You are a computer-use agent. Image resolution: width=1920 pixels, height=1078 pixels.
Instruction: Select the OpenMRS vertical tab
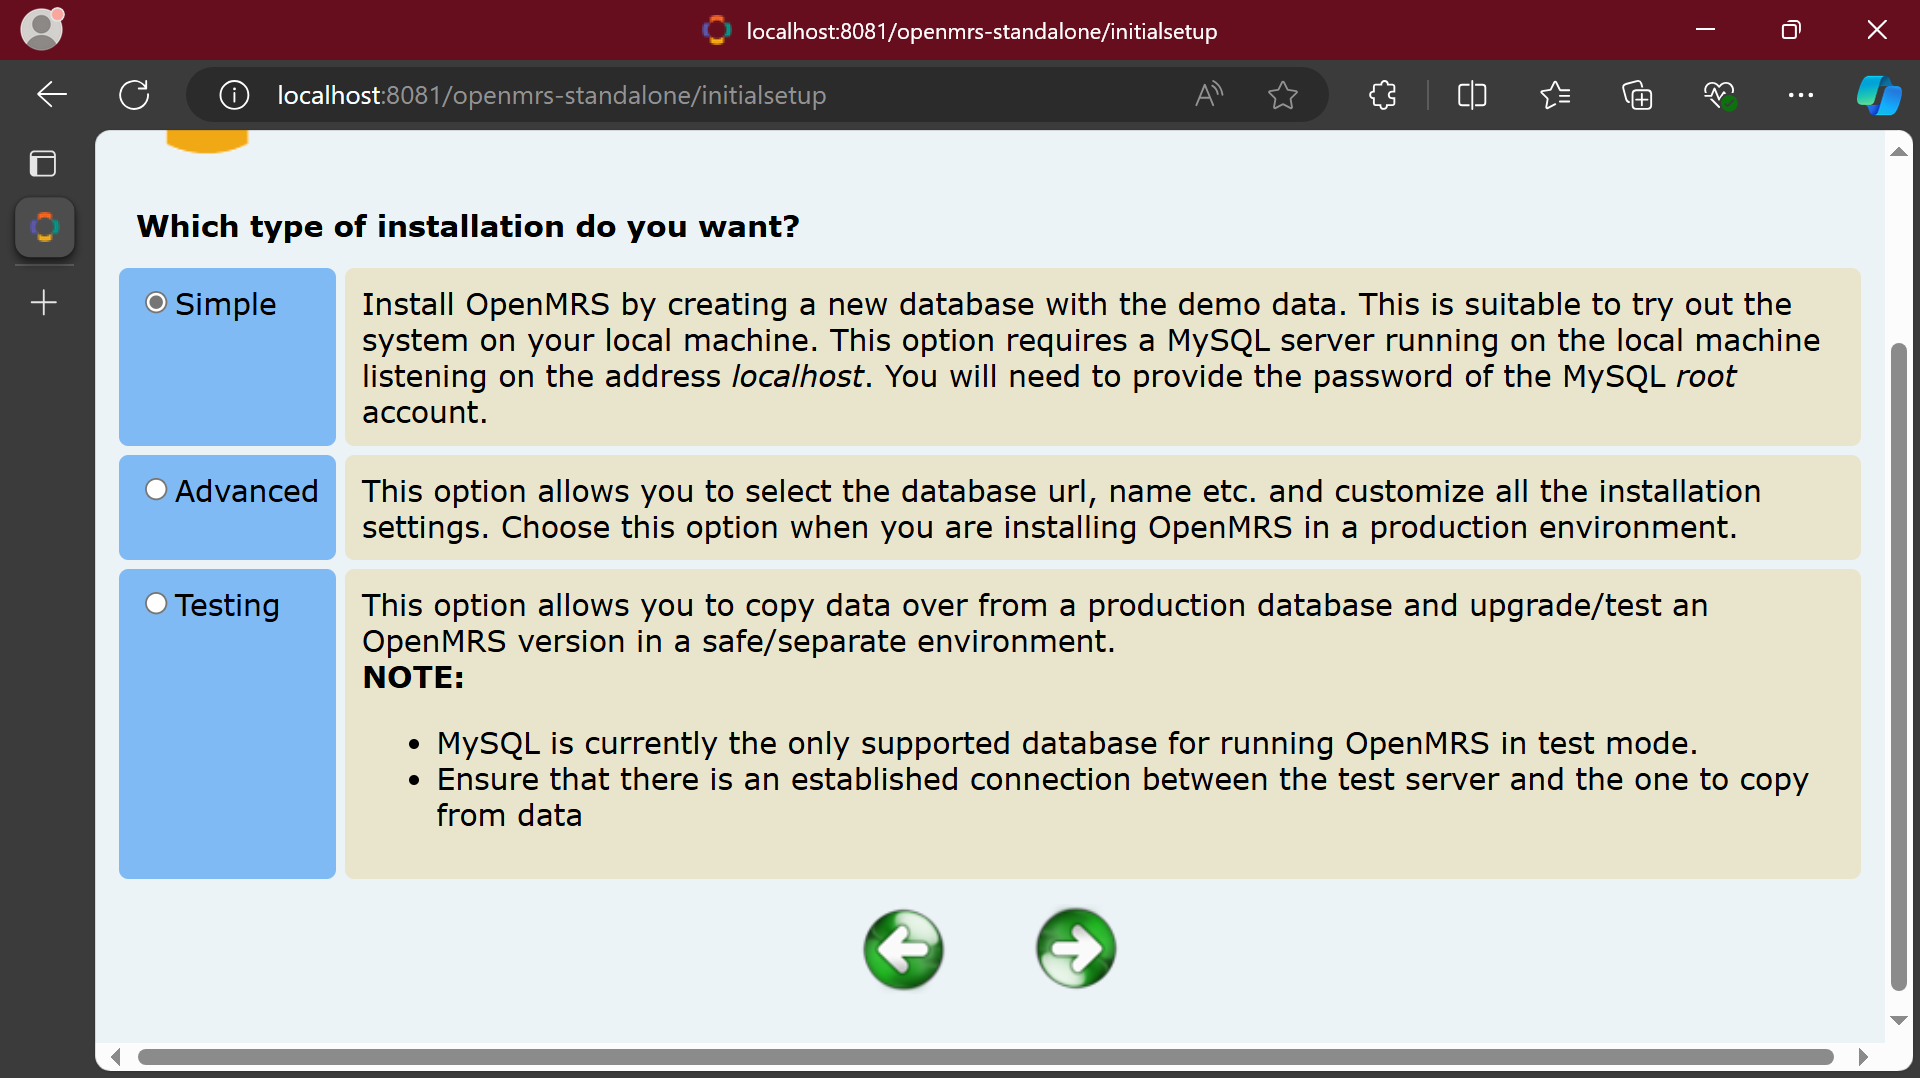pos(45,227)
